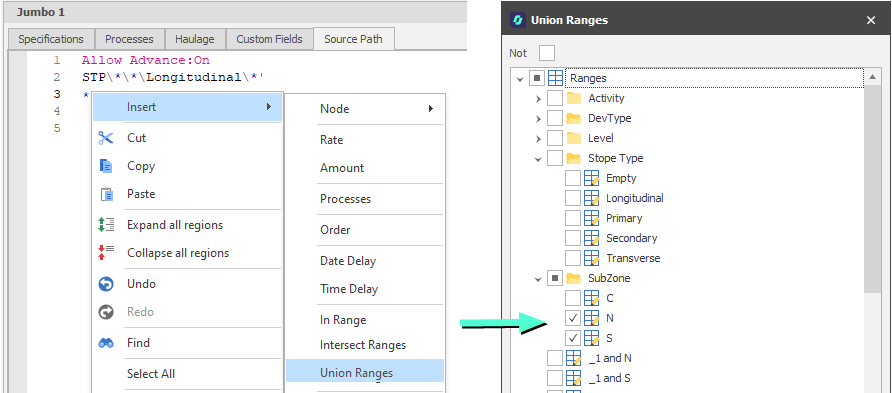Expand the Level folder node
892x393 pixels.
pyautogui.click(x=538, y=138)
